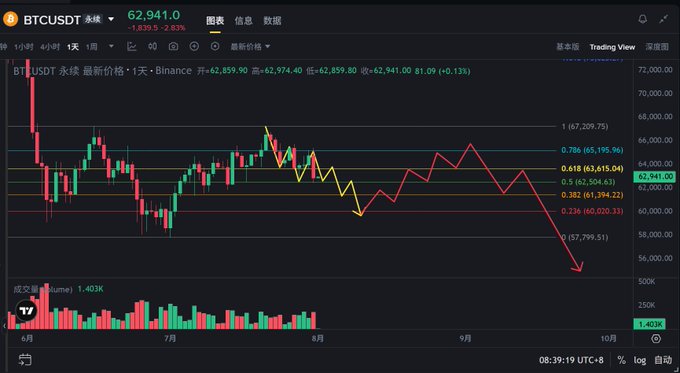Click the 8月 time axis label

pyautogui.click(x=318, y=338)
